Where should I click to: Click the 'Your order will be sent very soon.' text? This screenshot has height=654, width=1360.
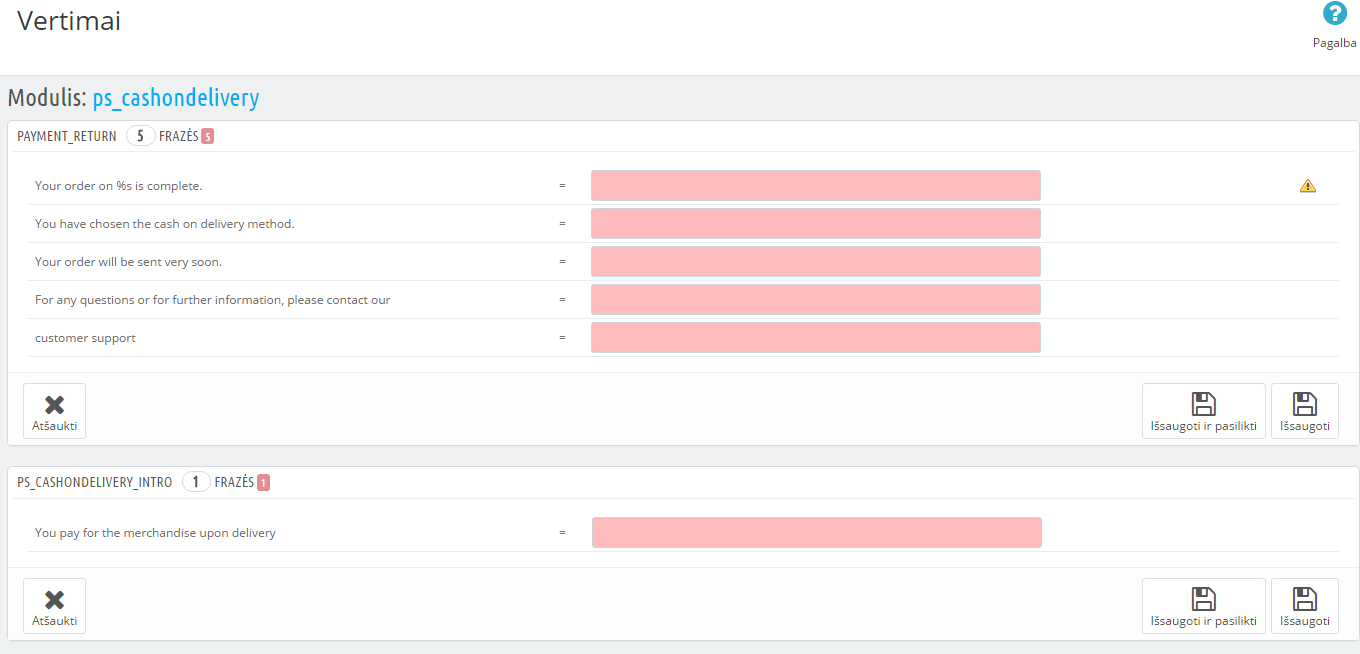click(129, 262)
